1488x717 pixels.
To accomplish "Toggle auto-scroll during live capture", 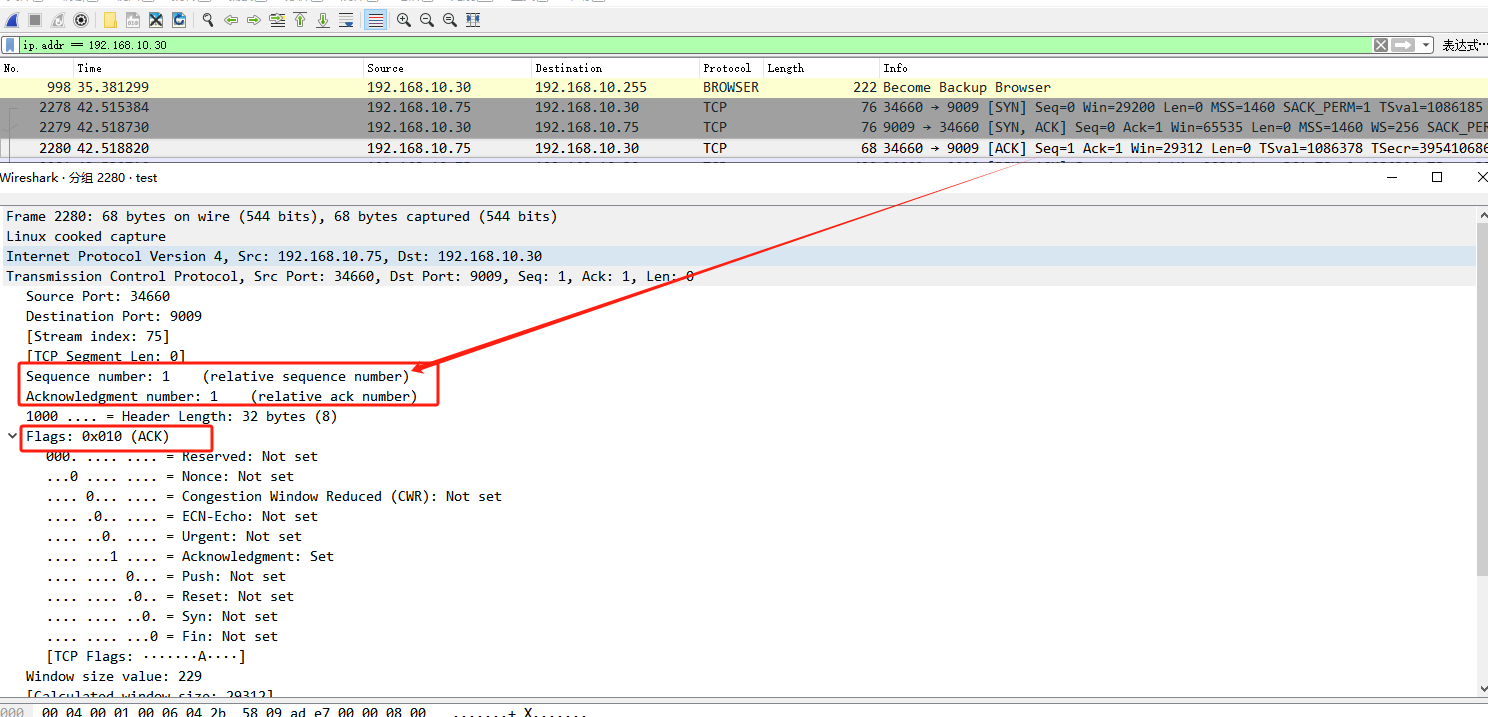I will click(x=346, y=20).
